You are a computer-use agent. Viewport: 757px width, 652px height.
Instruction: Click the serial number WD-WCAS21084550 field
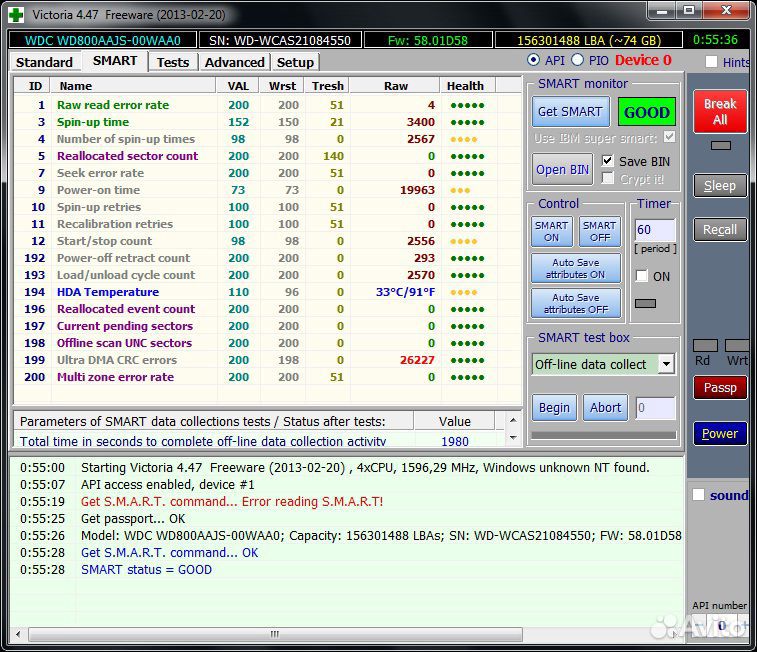pos(280,40)
